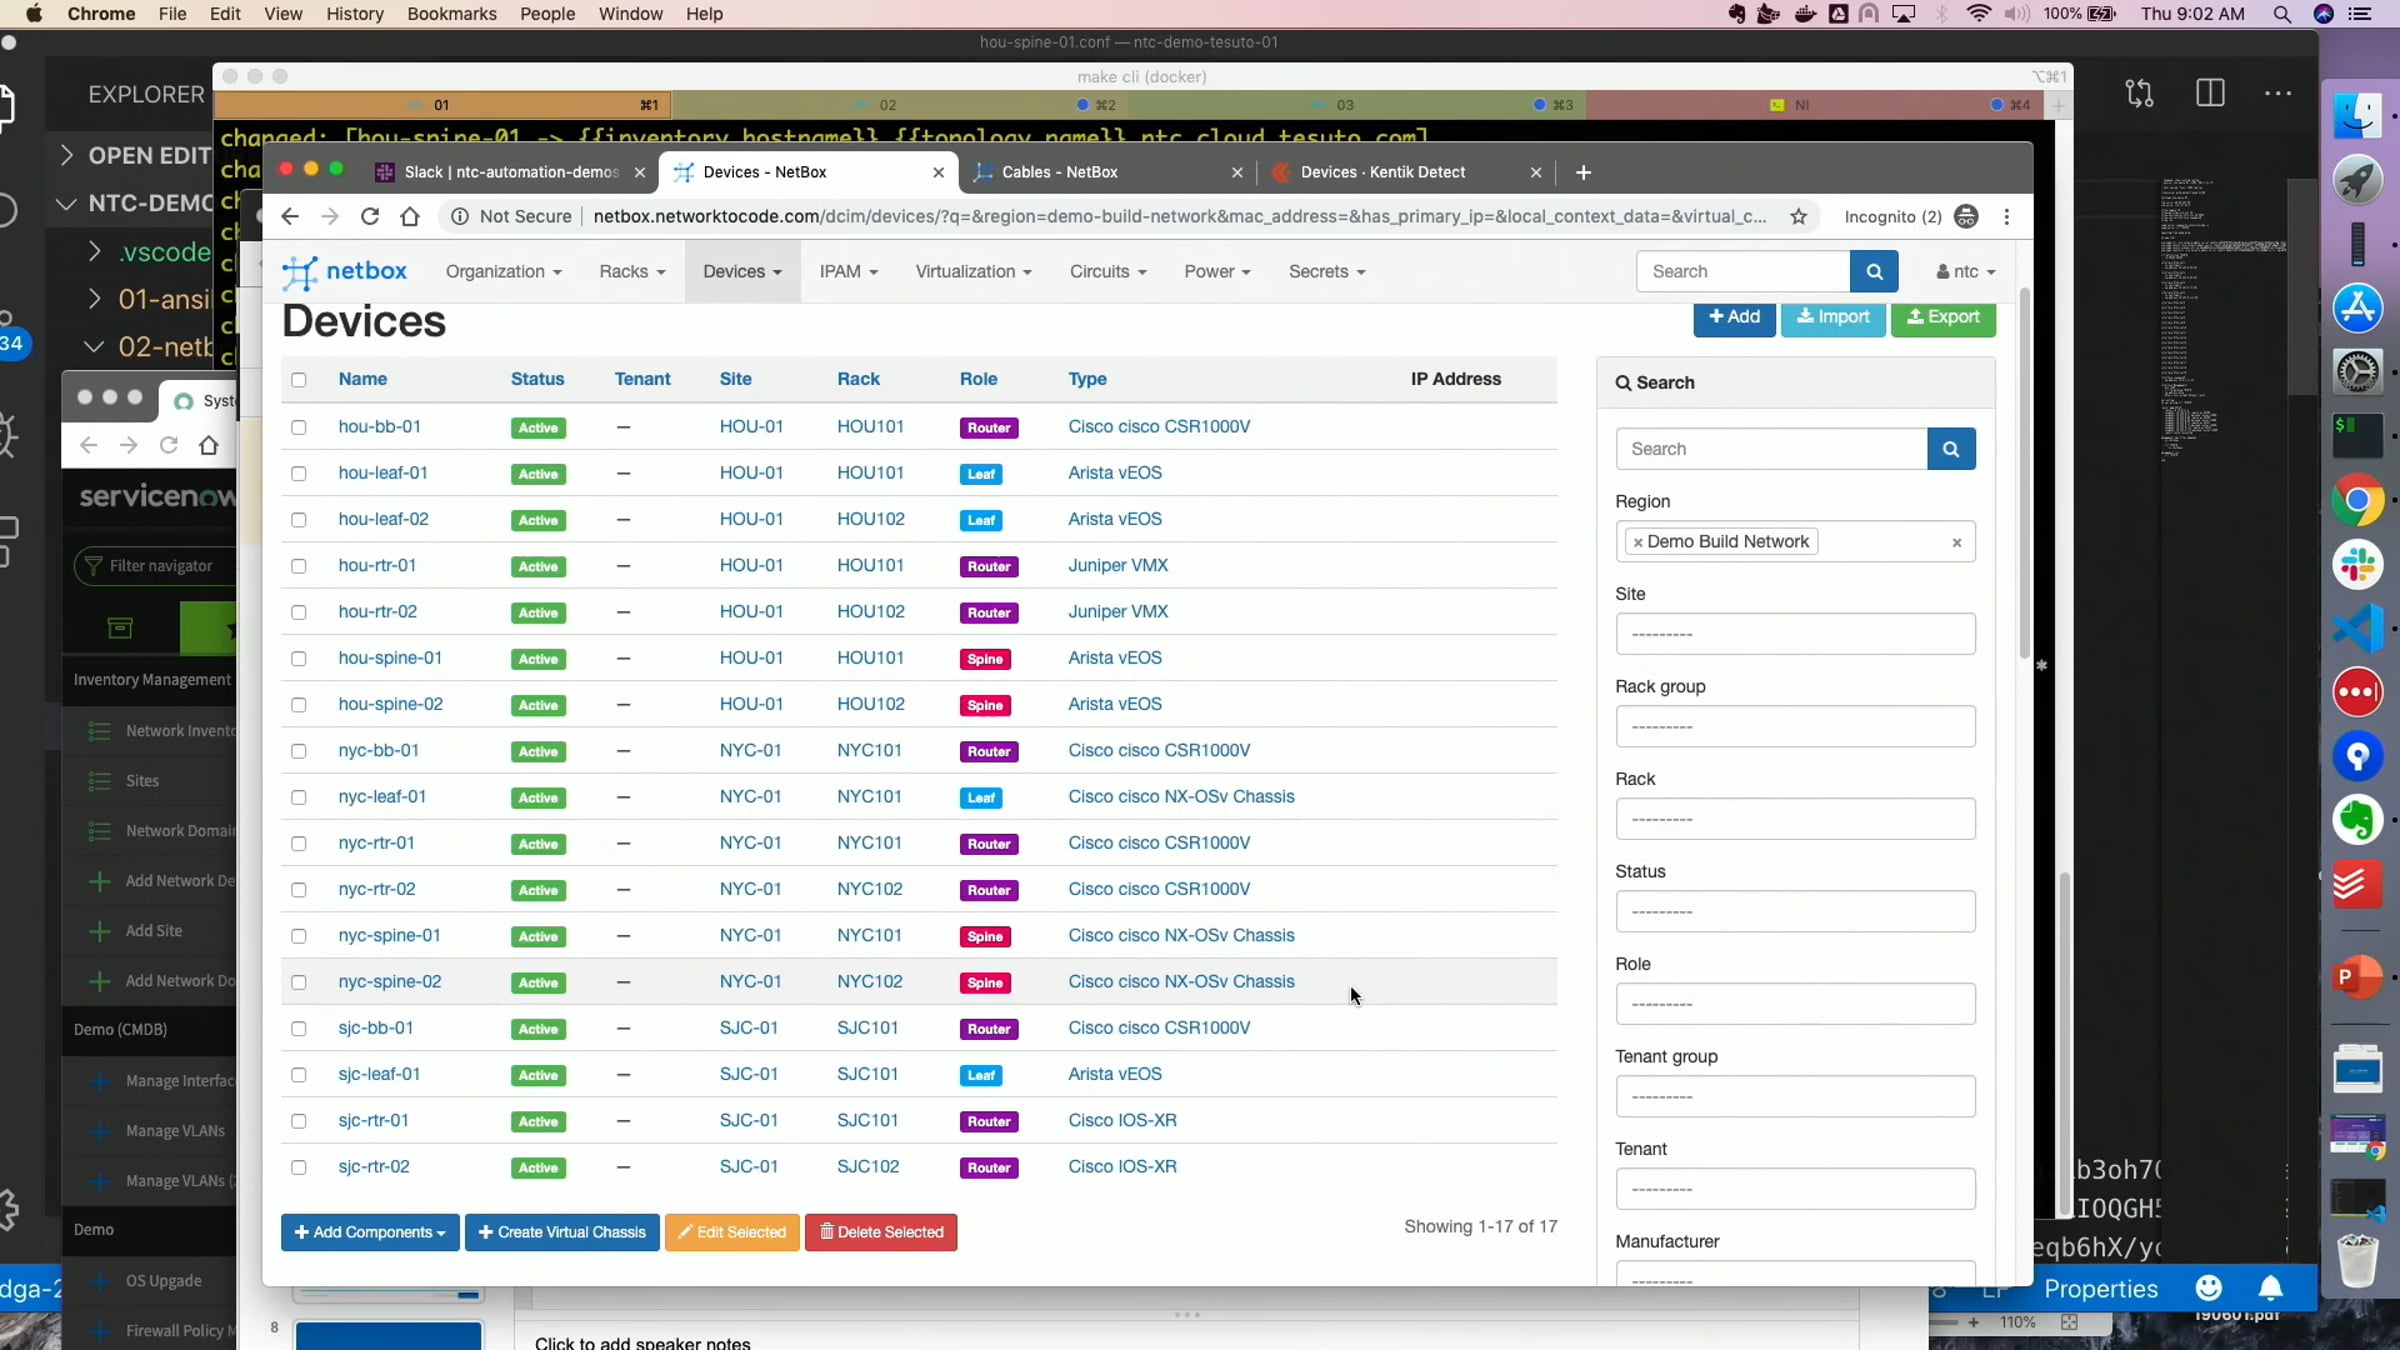Image resolution: width=2400 pixels, height=1350 pixels.
Task: Open the VS Code split editor icon
Action: pos(2210,93)
